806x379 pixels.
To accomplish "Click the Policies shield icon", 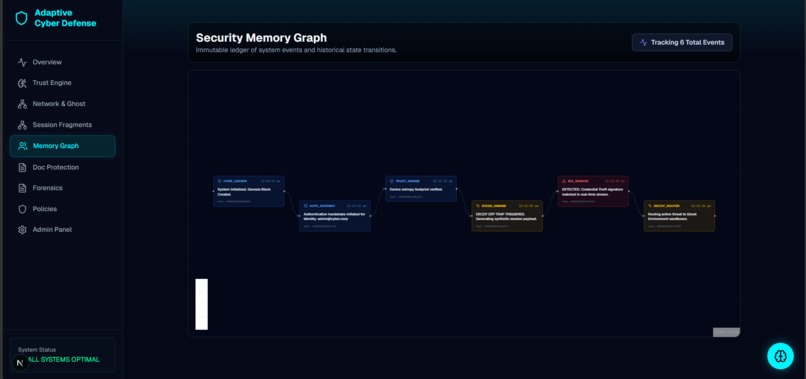I will [22, 209].
